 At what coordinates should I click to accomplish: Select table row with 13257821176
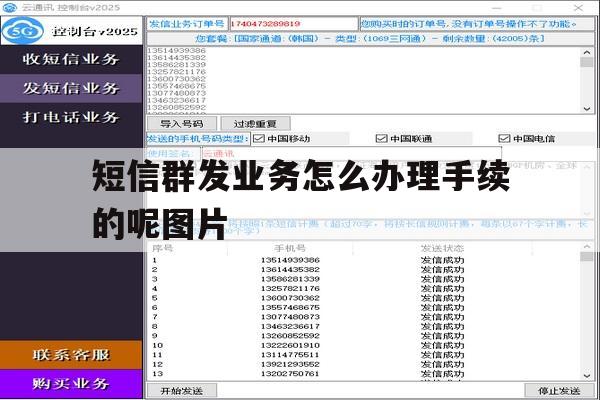click(364, 289)
